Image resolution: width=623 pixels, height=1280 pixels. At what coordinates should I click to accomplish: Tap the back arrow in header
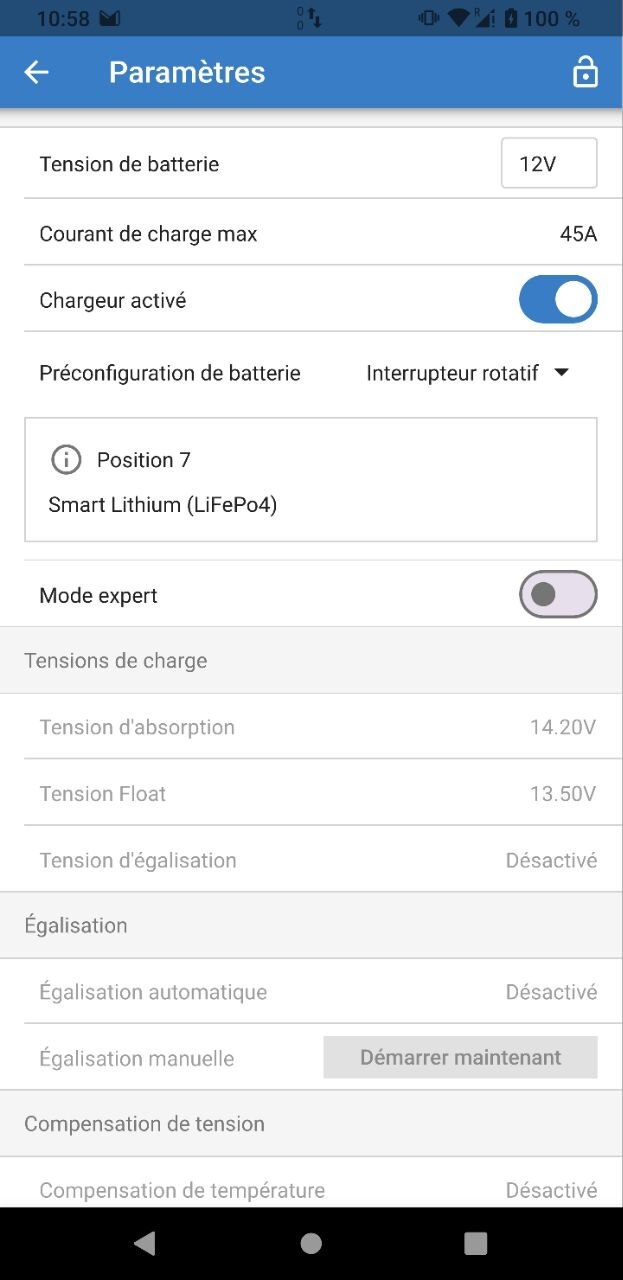[37, 72]
